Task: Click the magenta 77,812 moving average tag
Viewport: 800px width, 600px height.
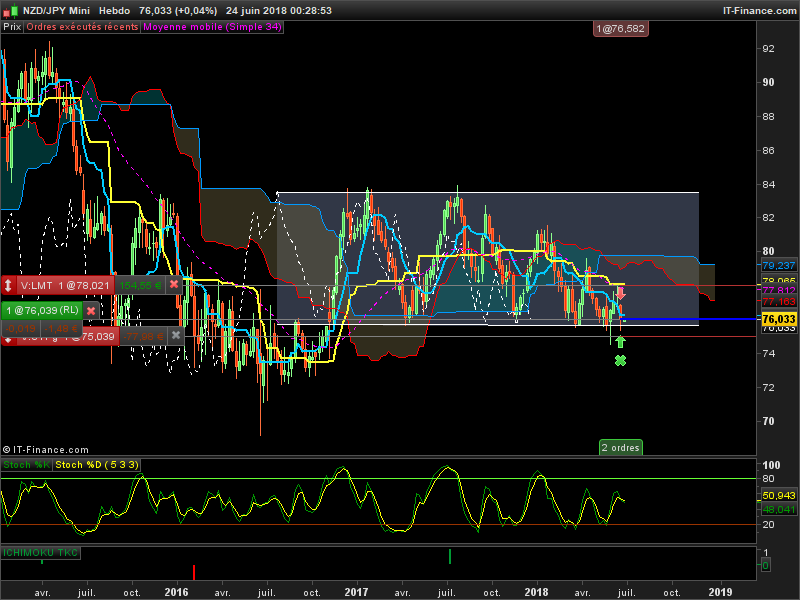Action: coord(779,290)
